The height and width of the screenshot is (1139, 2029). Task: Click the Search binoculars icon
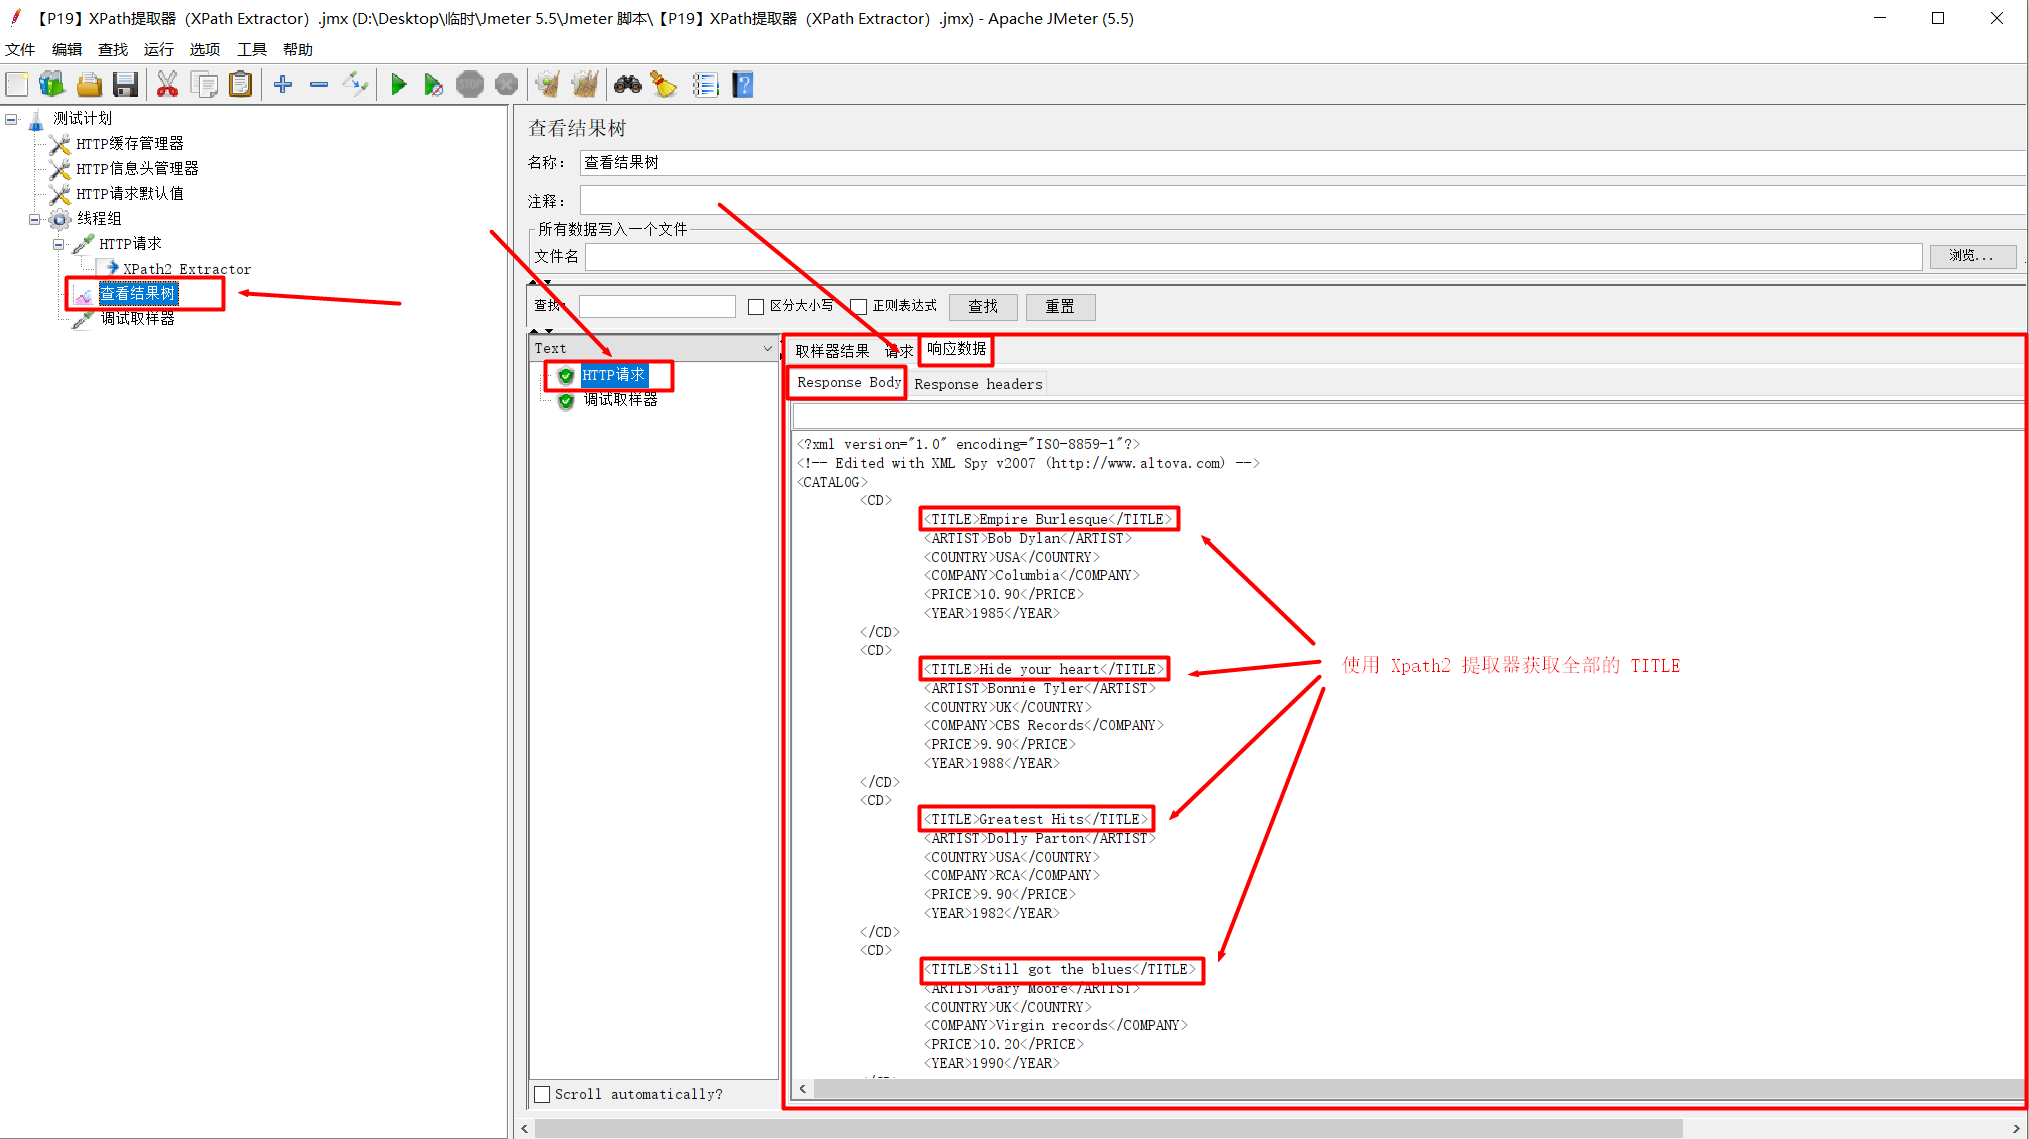tap(628, 85)
